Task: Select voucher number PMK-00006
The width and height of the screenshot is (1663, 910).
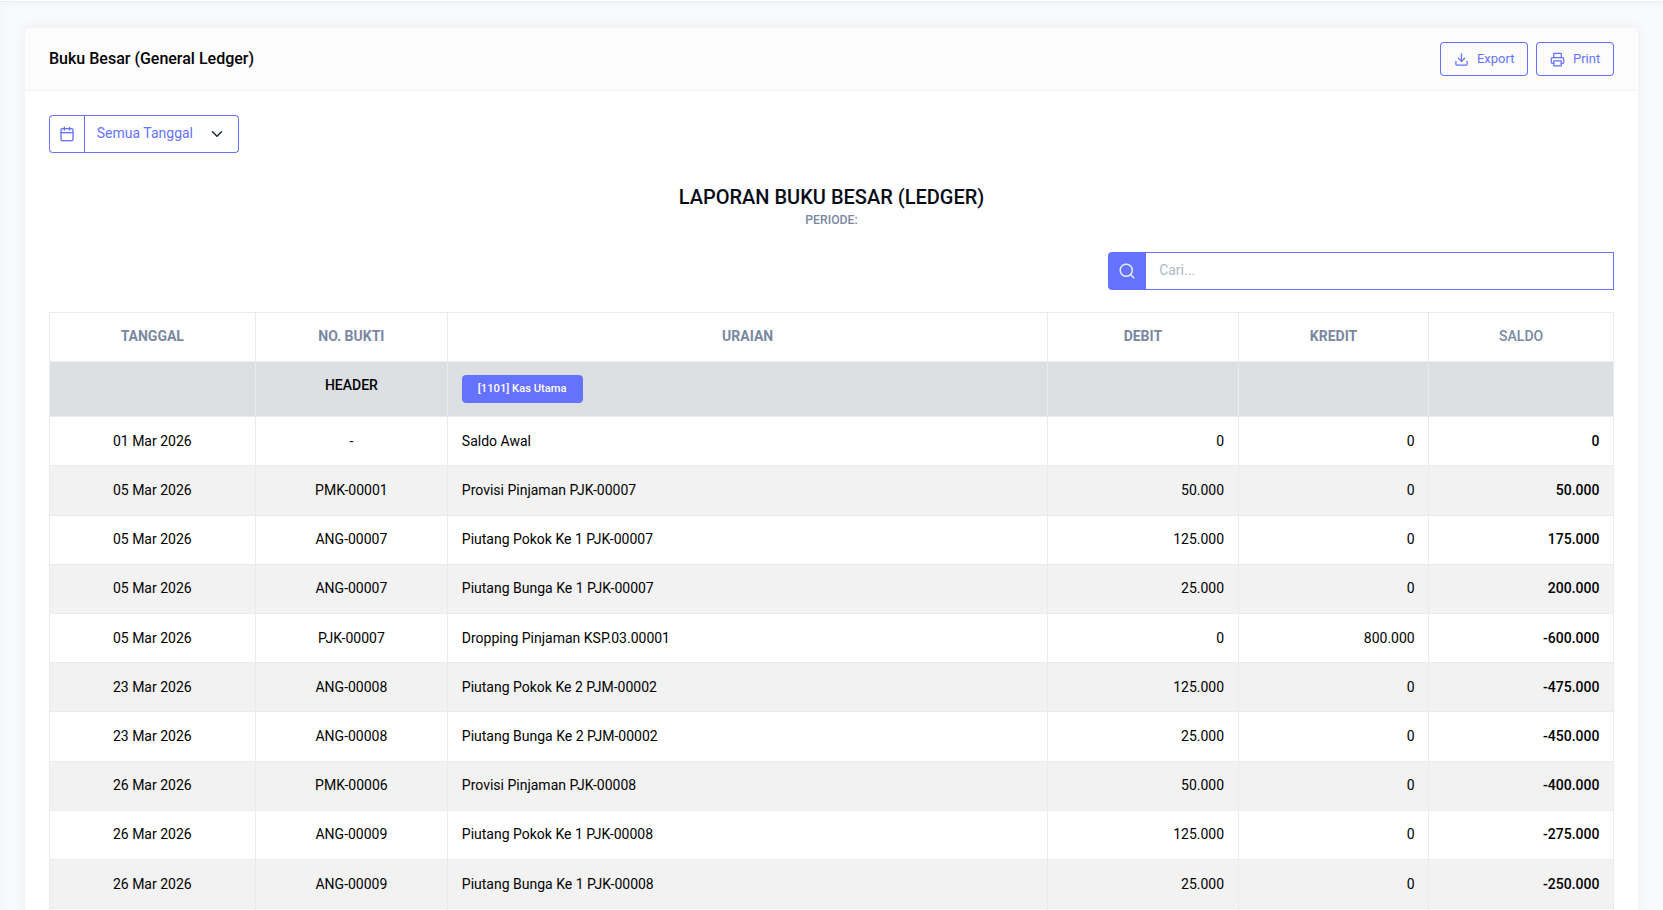Action: [351, 785]
